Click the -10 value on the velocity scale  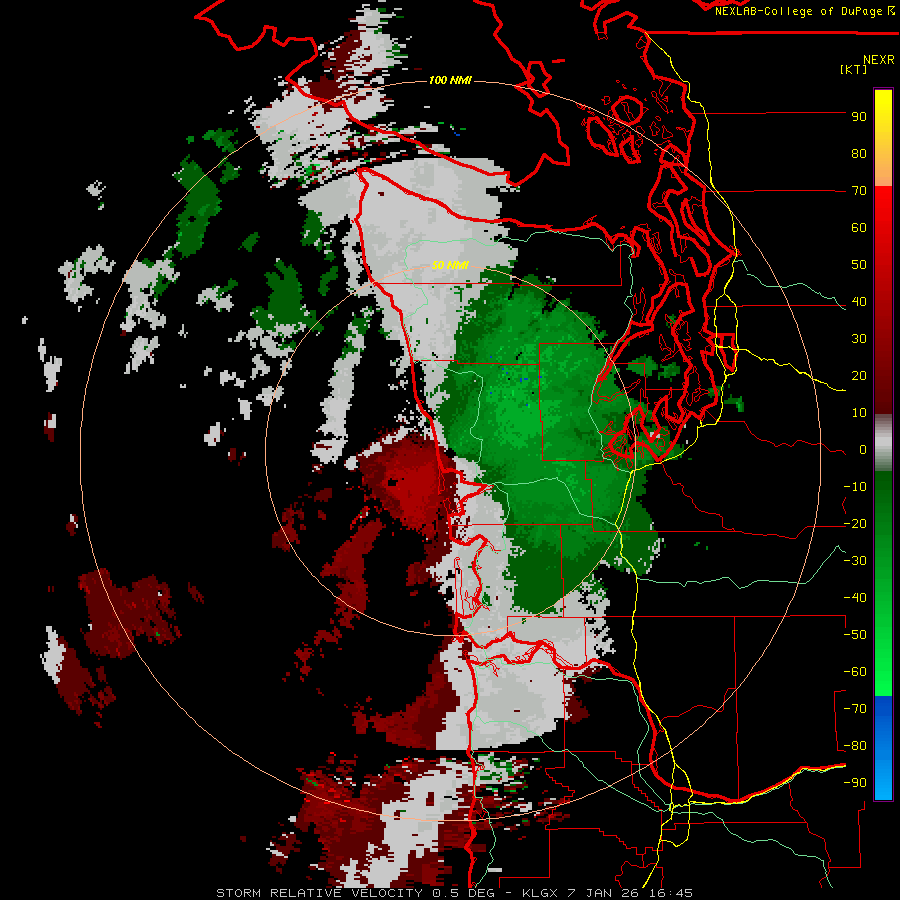855,487
